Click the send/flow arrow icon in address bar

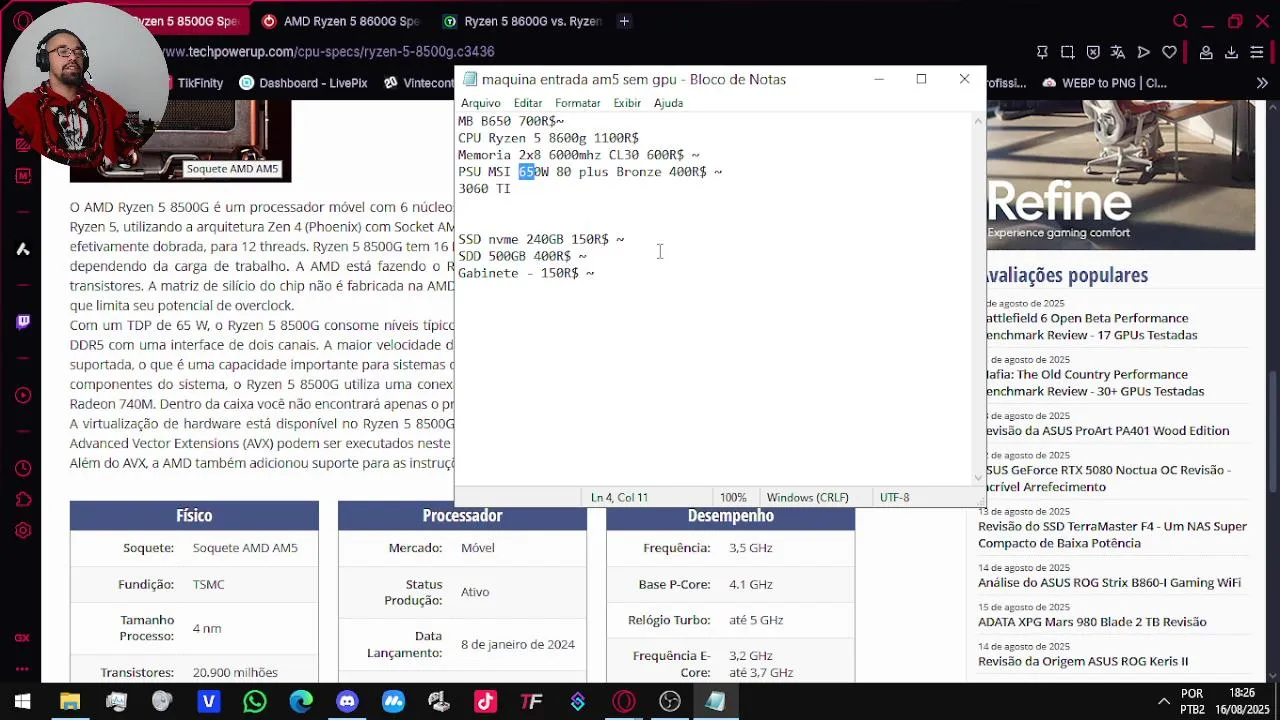[x=1143, y=52]
